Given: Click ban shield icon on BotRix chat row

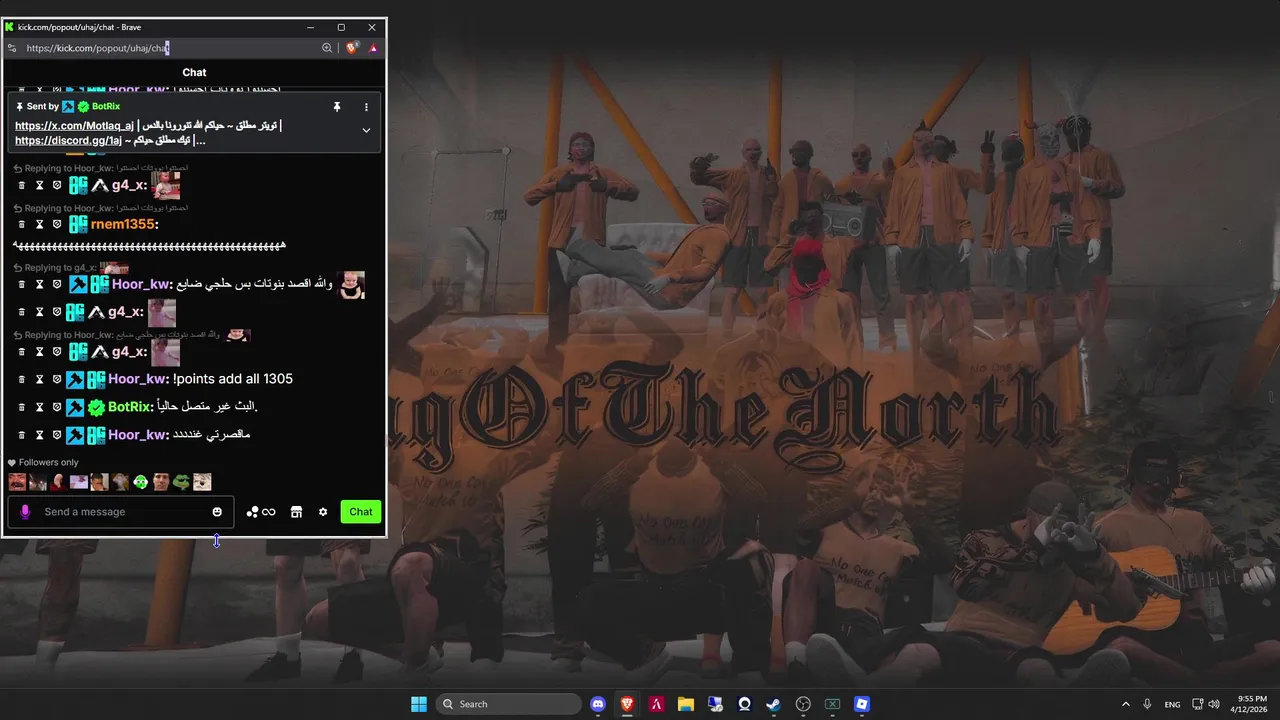Looking at the screenshot, I should (x=57, y=408).
